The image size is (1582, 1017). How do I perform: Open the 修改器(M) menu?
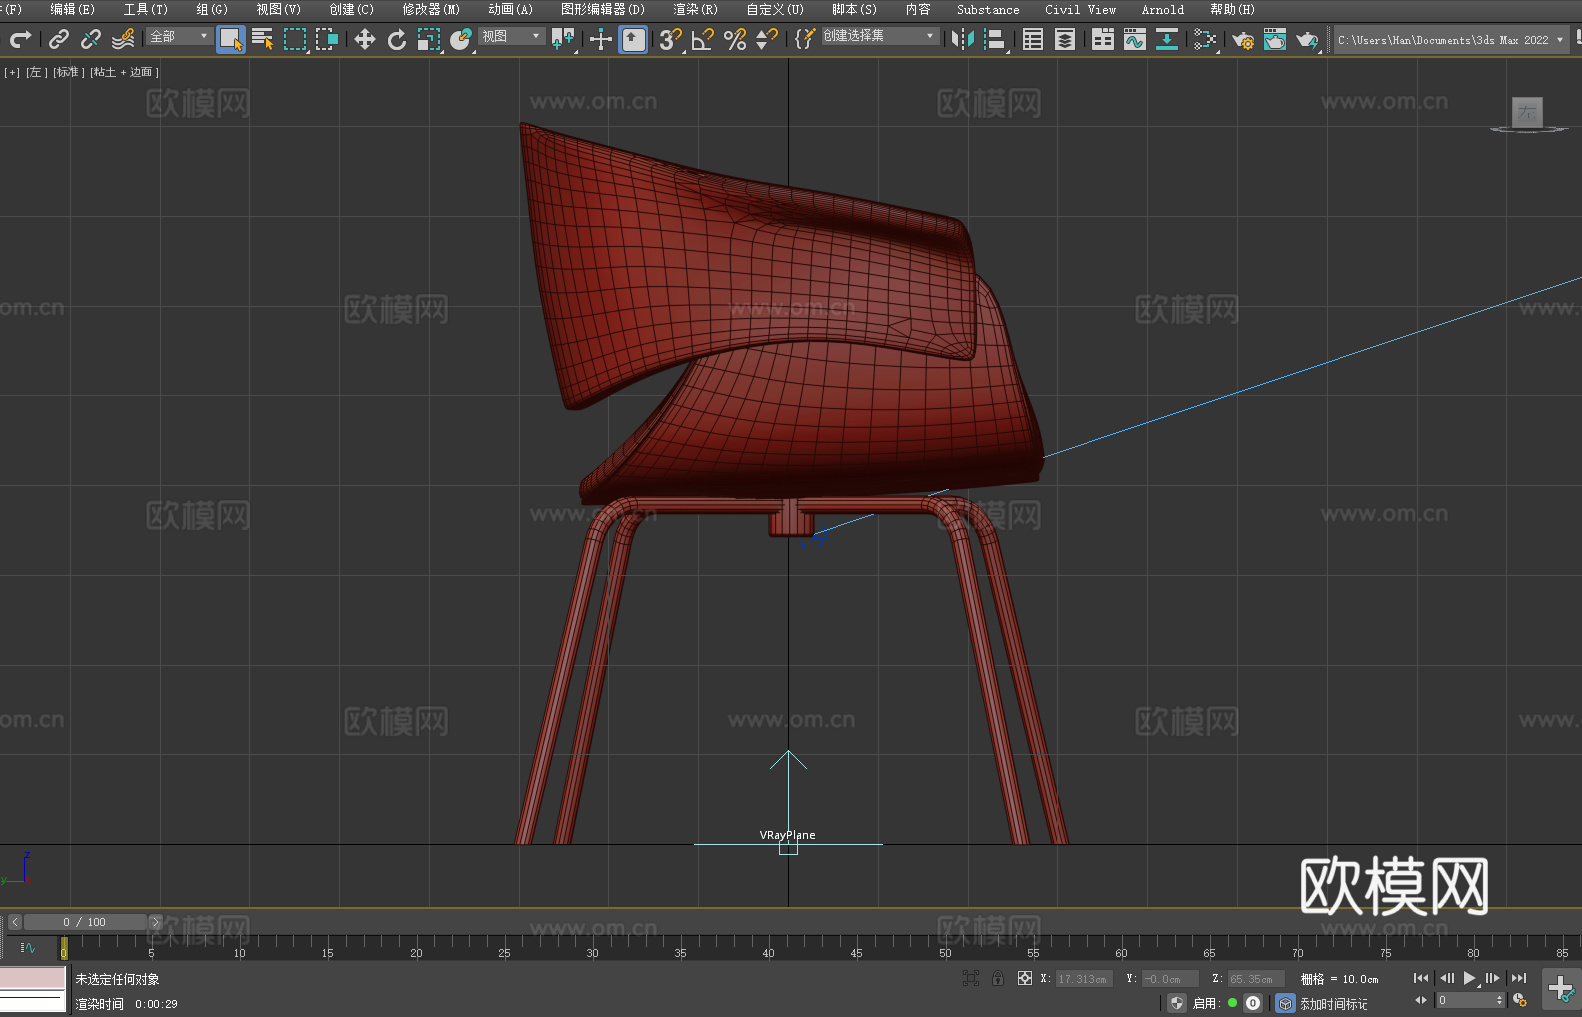(431, 9)
